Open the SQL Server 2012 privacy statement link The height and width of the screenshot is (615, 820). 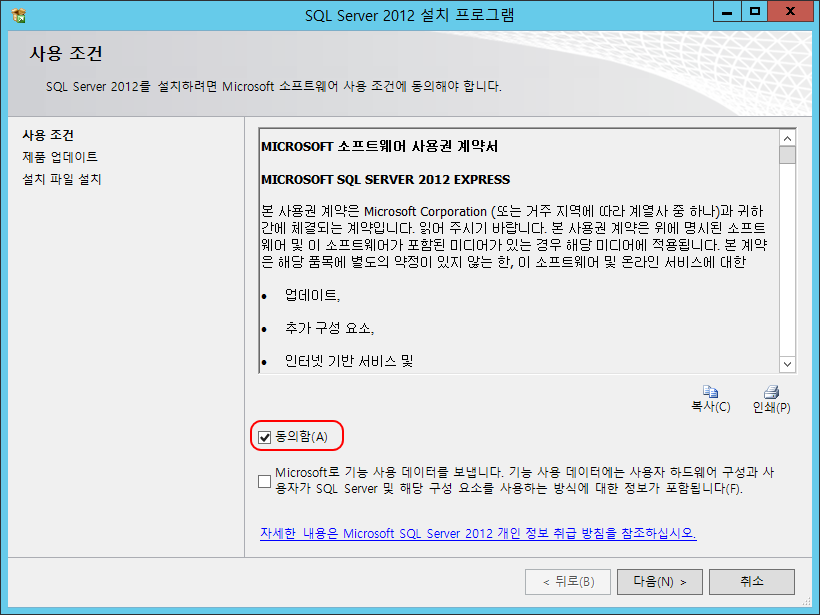point(478,533)
